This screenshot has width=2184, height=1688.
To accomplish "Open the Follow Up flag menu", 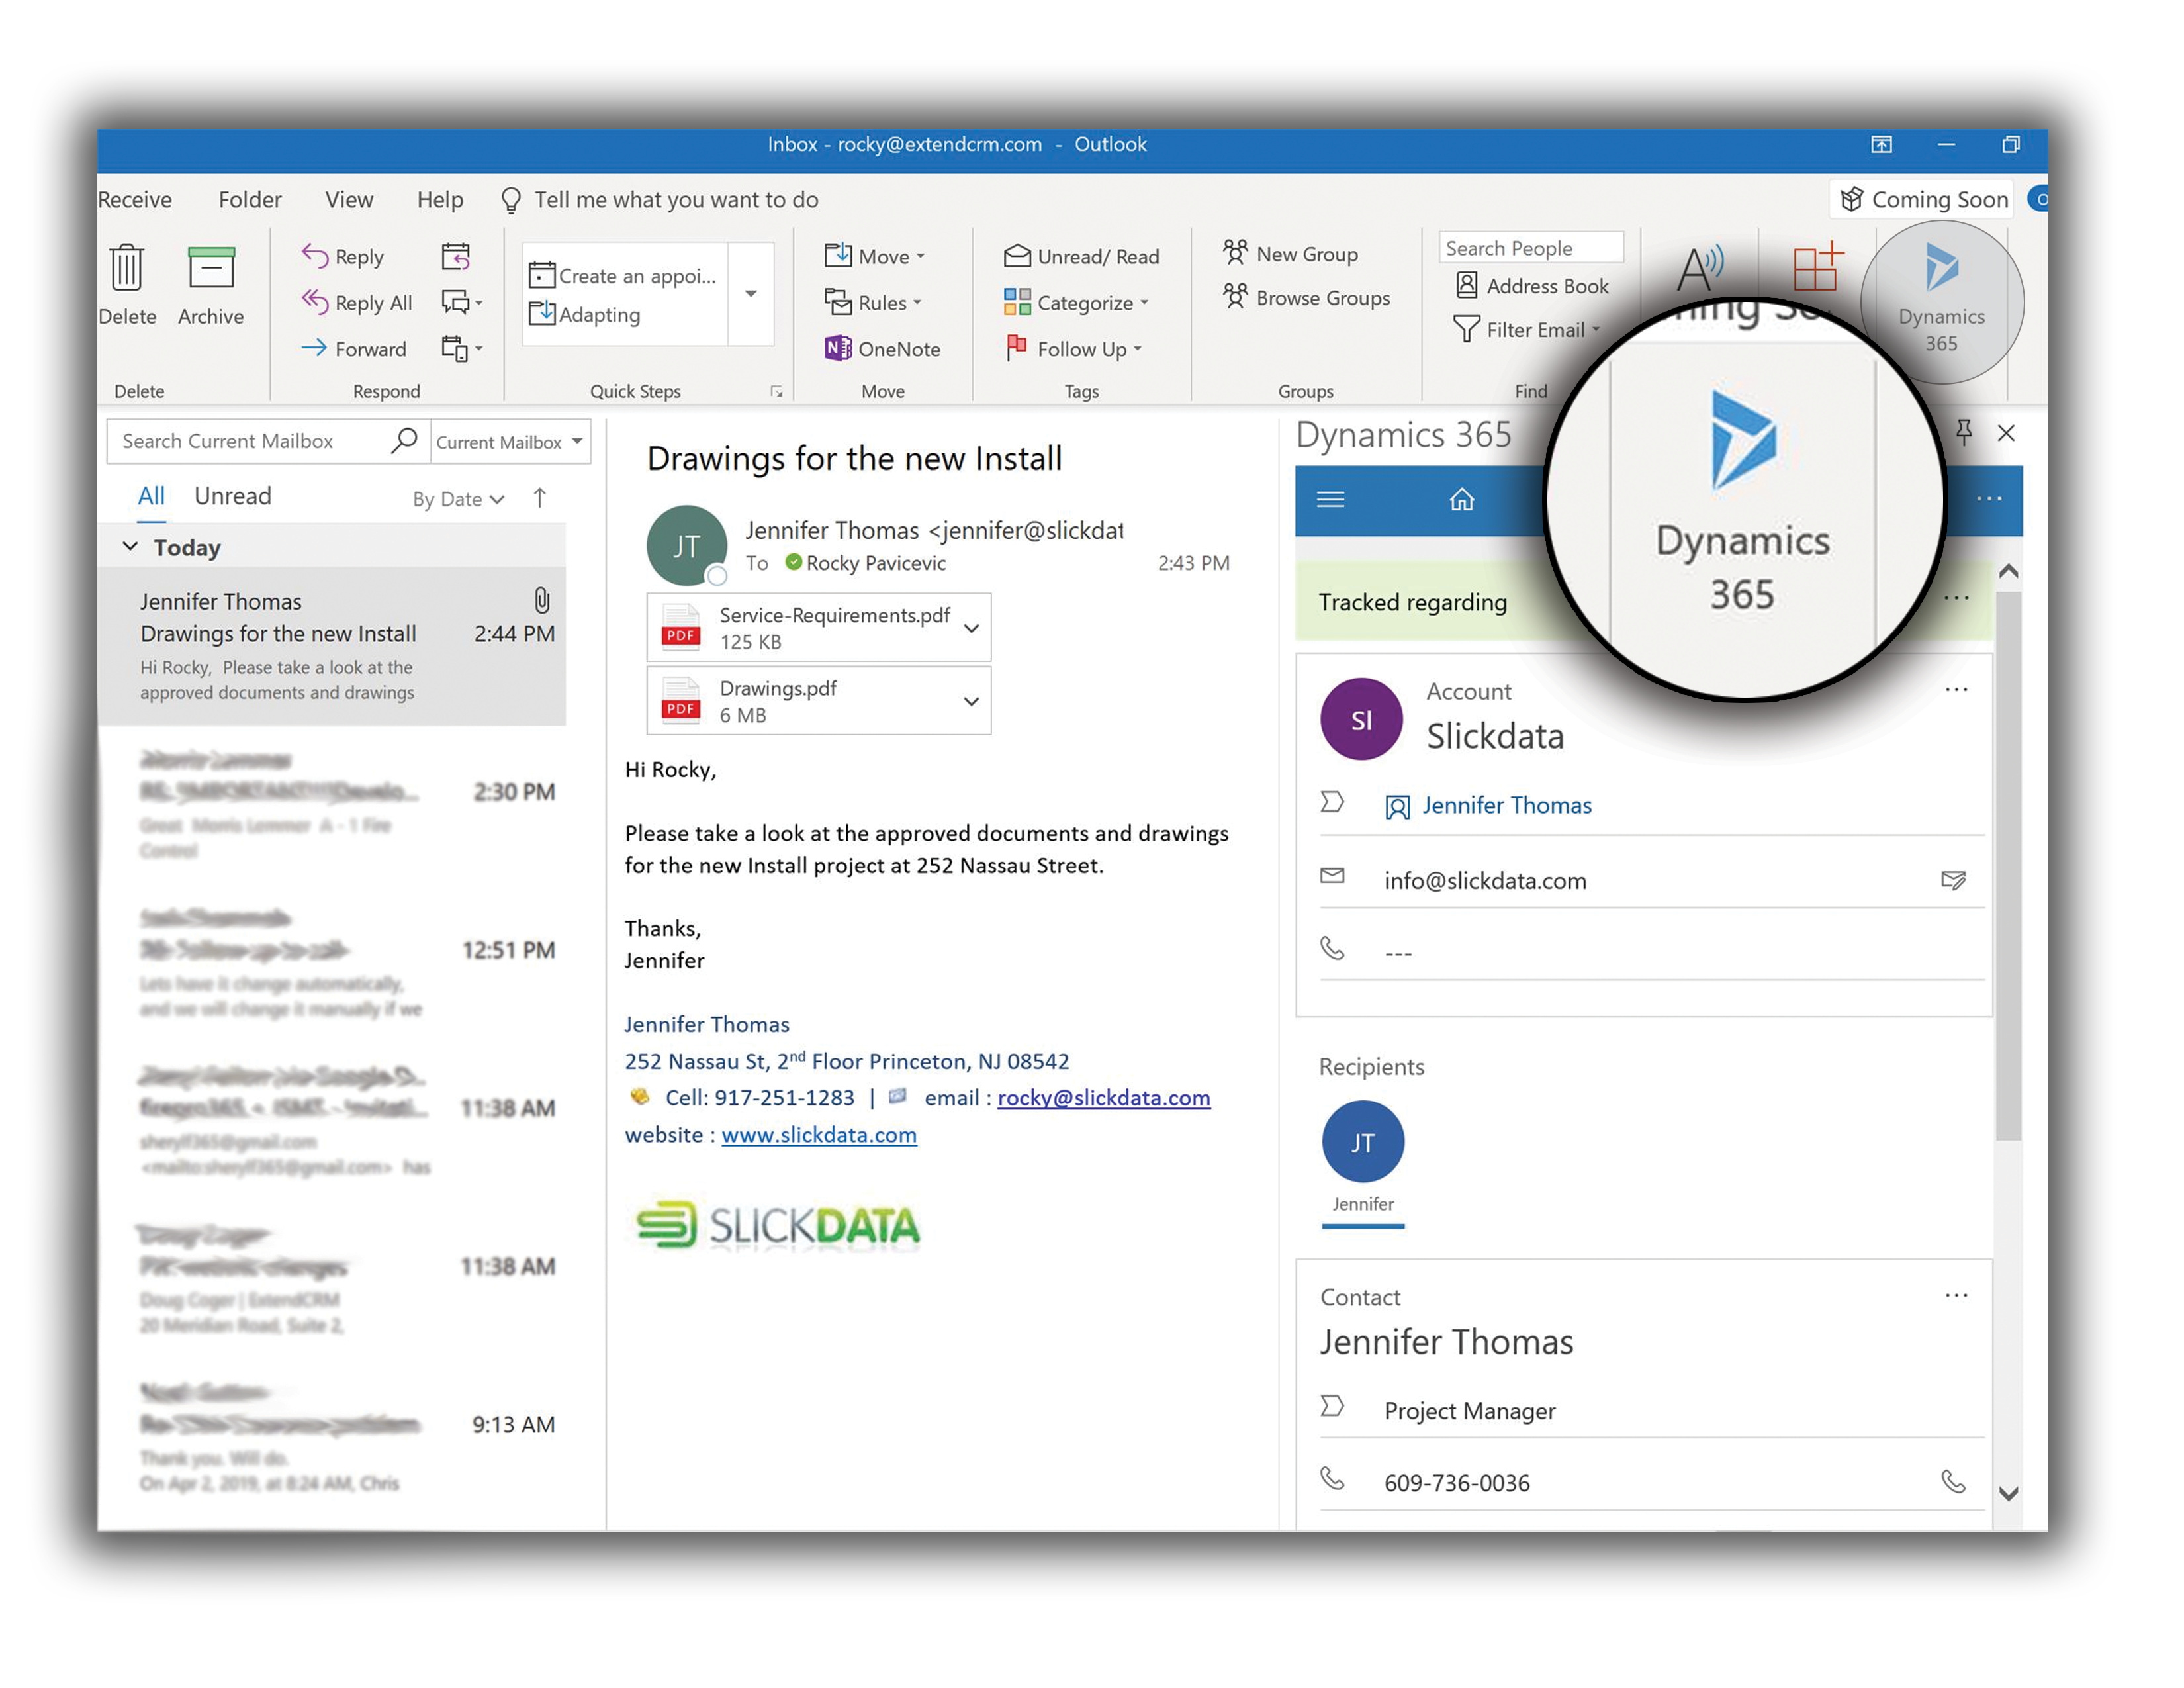I will tap(1073, 349).
